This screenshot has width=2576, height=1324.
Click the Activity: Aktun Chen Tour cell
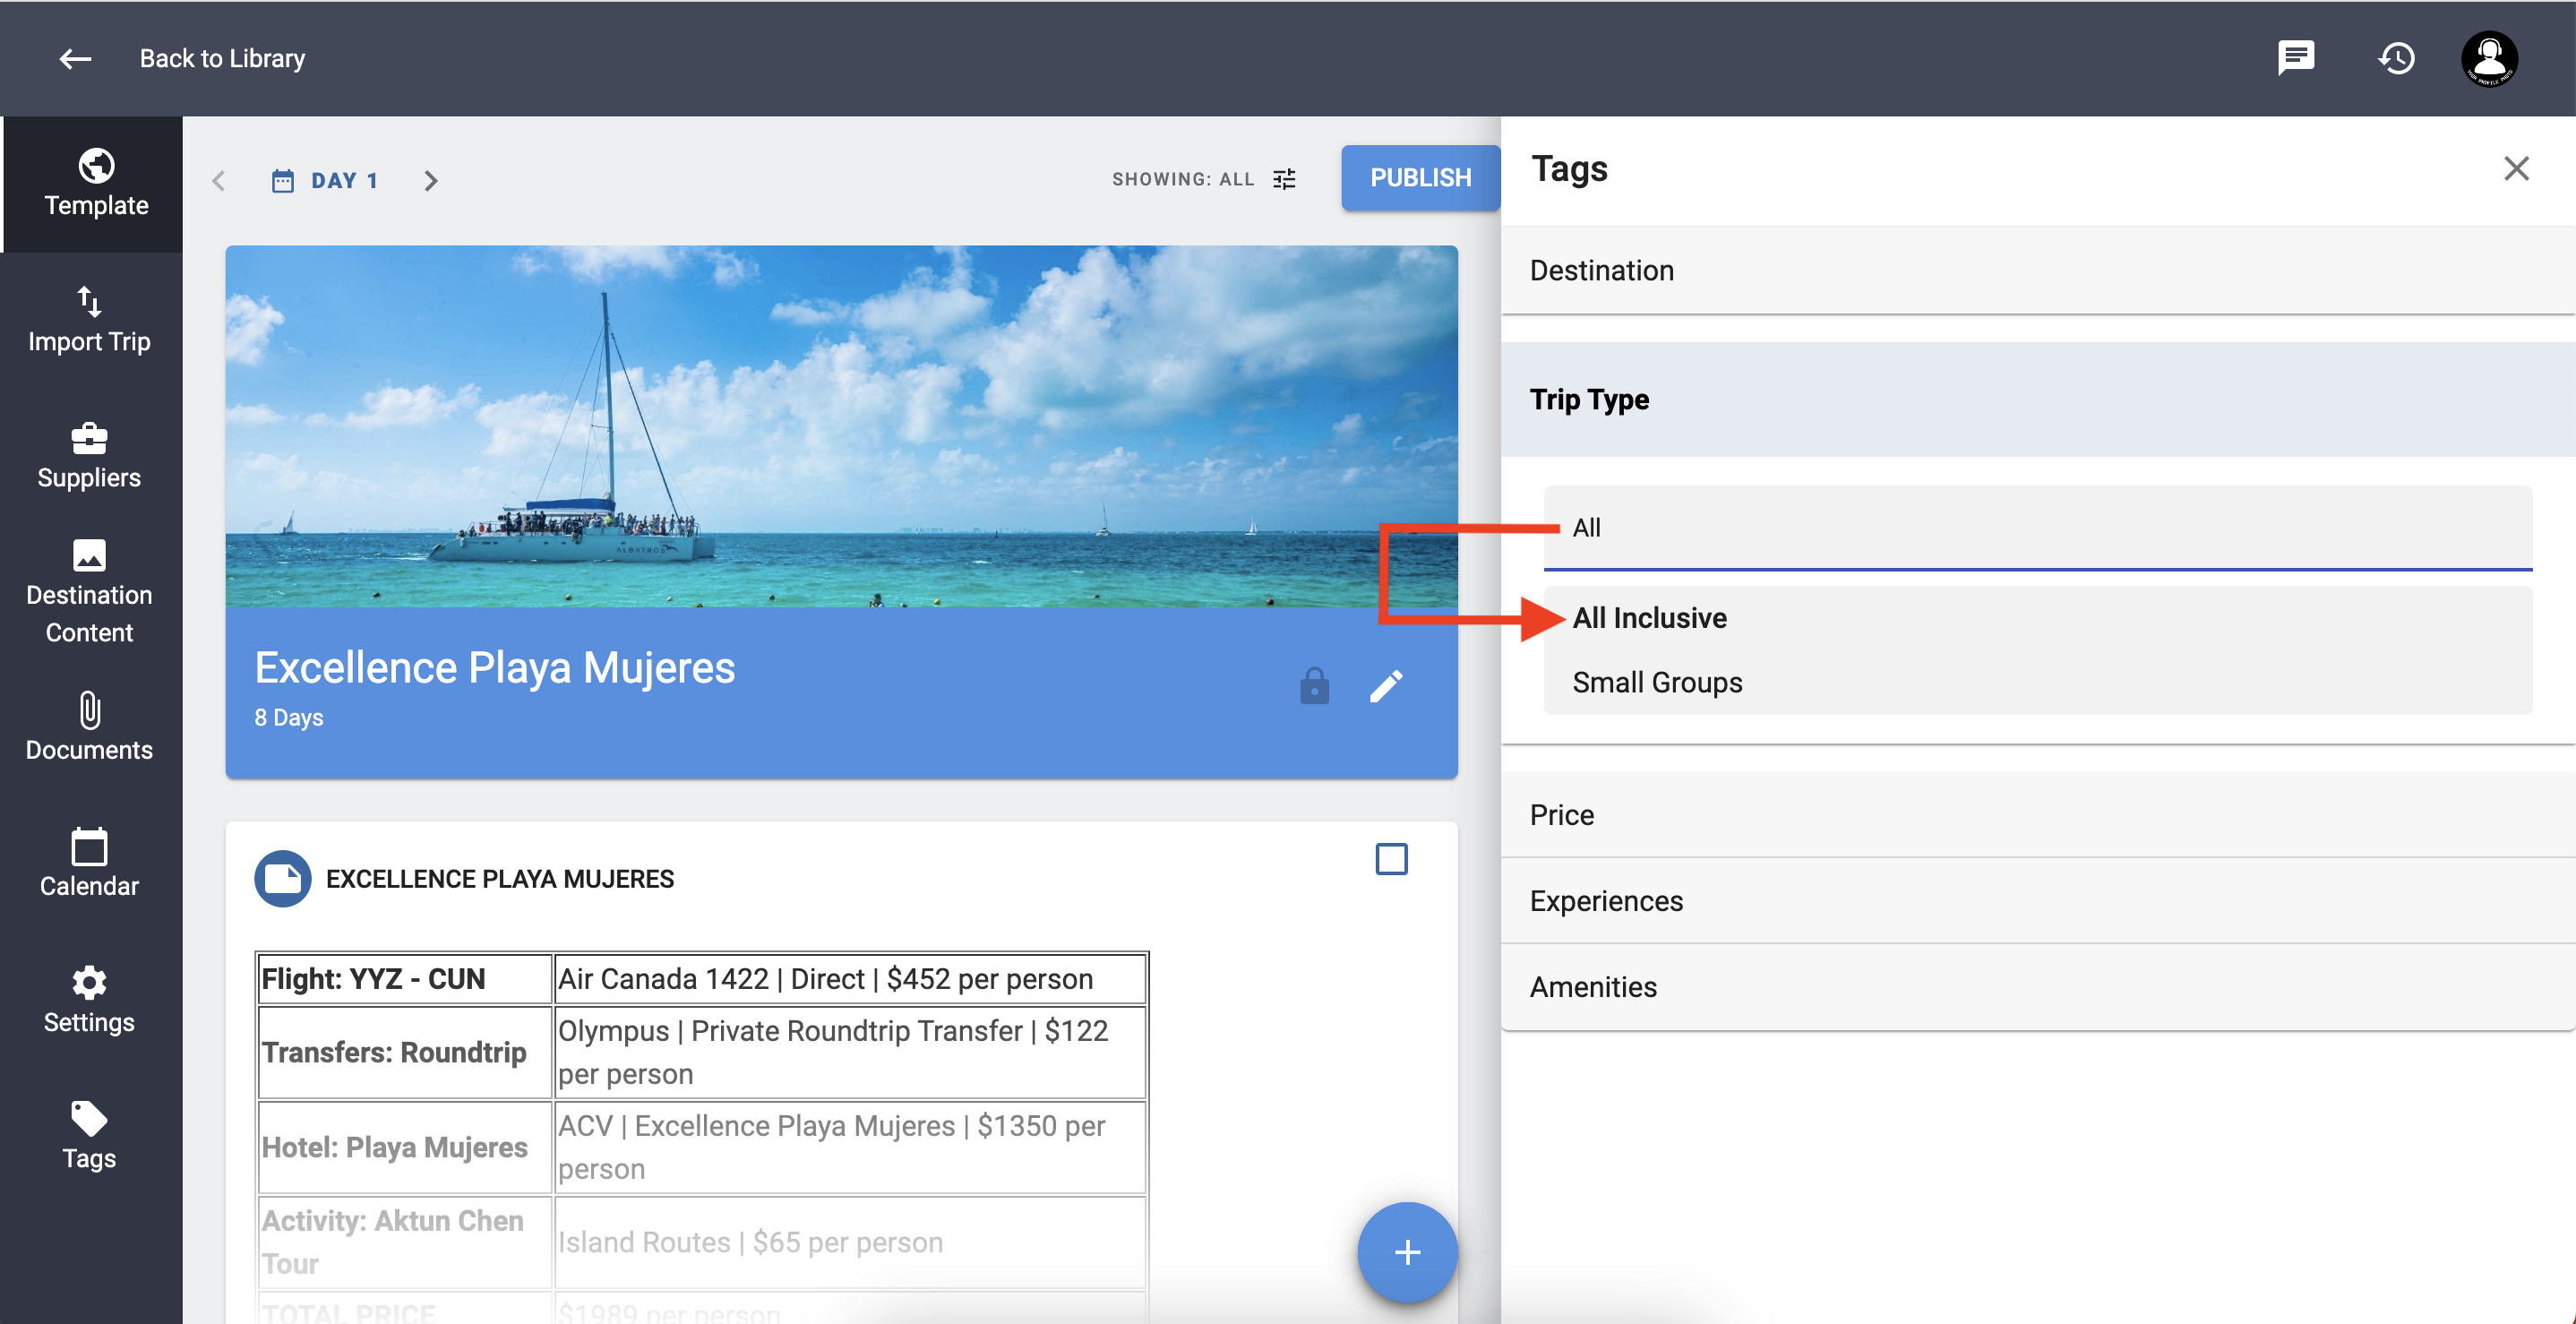(x=405, y=1242)
